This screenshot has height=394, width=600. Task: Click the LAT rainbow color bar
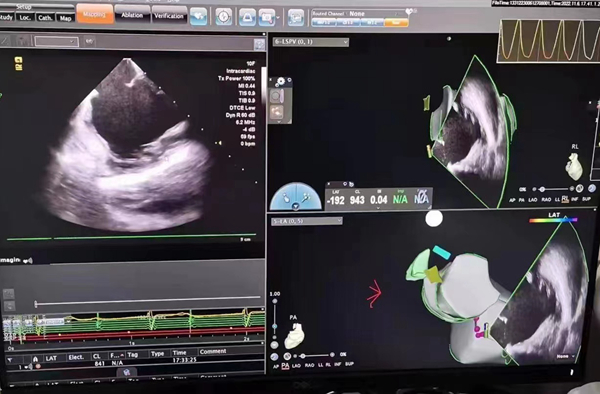(553, 220)
